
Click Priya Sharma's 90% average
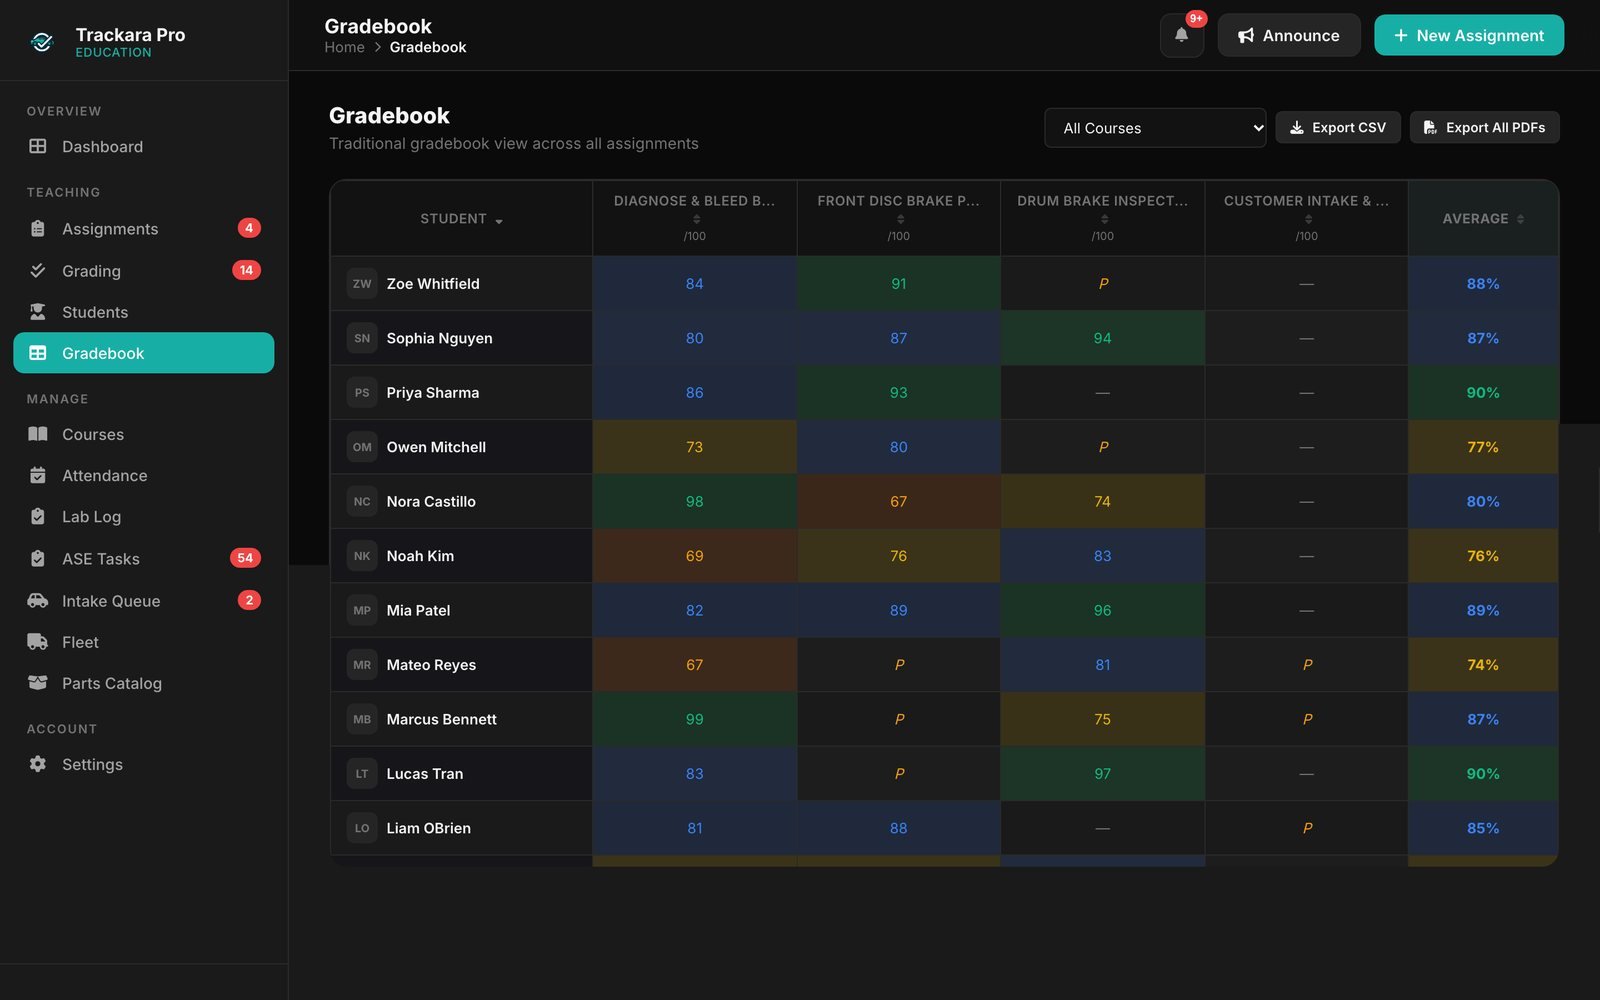coord(1483,393)
